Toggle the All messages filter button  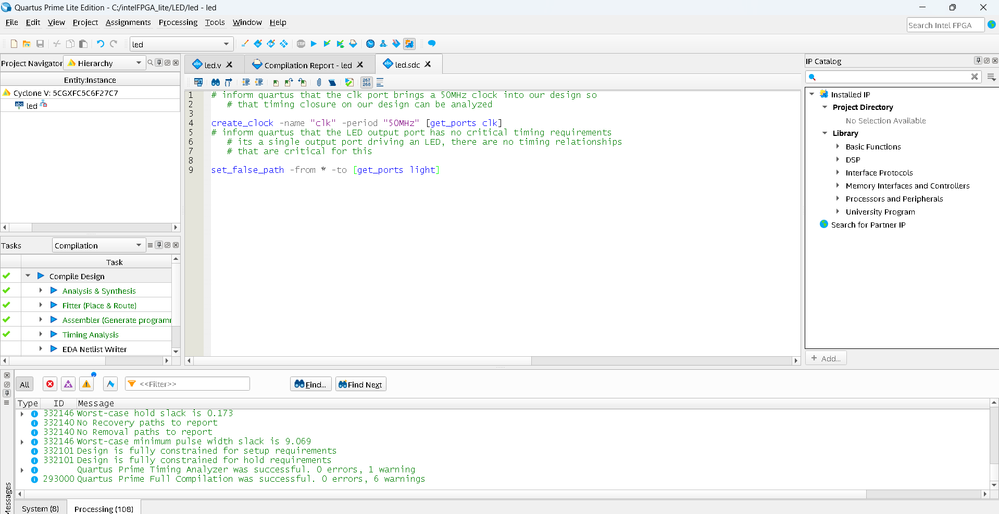[x=24, y=384]
